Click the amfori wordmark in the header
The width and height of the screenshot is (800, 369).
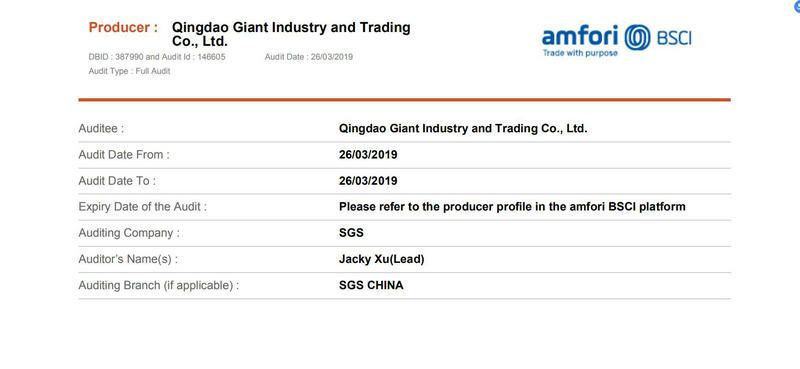click(x=581, y=37)
